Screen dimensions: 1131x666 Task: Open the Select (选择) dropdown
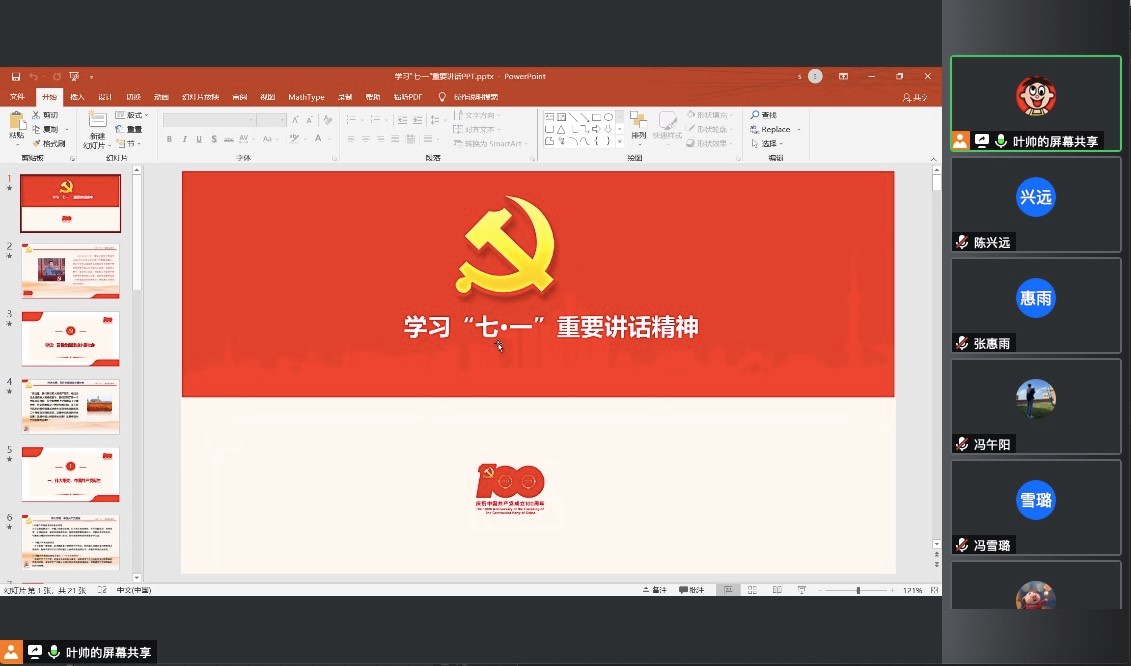767,144
